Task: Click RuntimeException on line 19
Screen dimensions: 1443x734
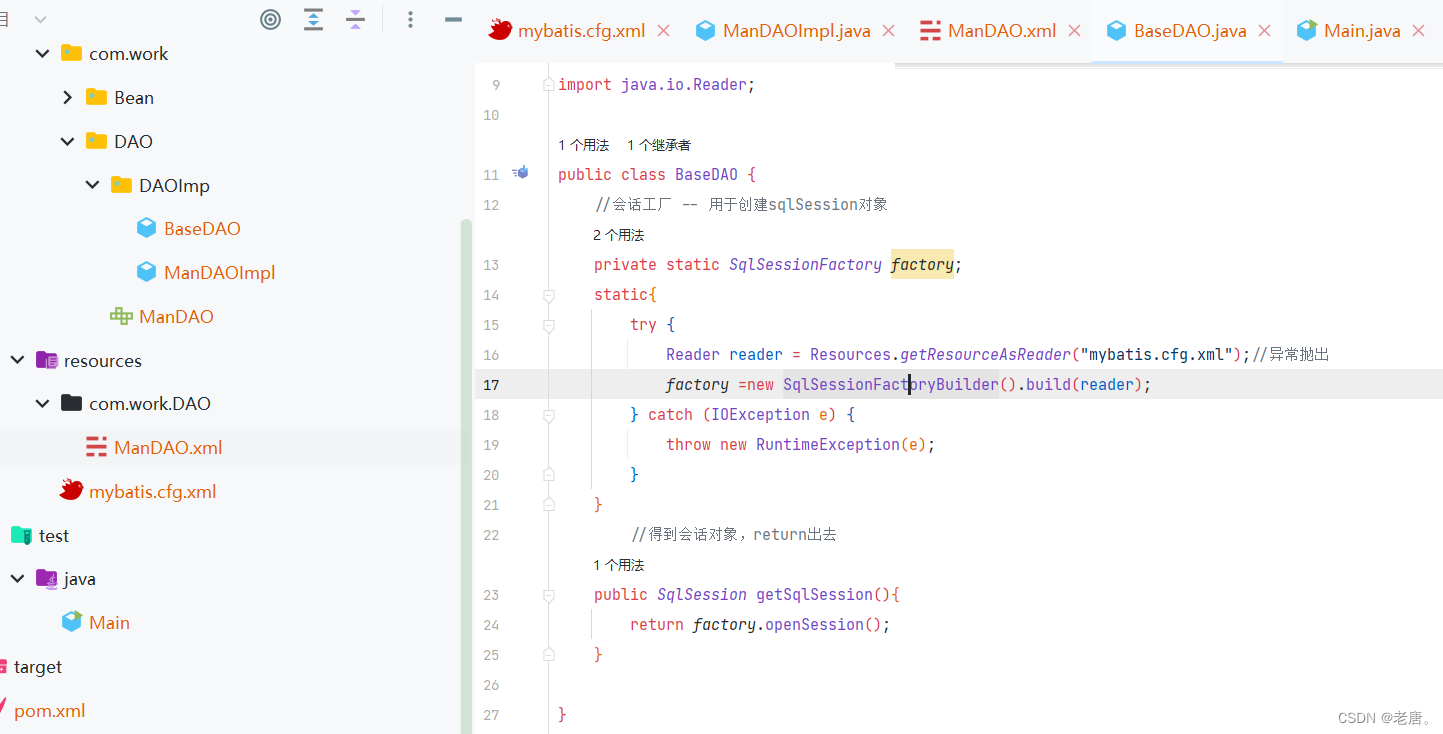Action: pos(828,445)
